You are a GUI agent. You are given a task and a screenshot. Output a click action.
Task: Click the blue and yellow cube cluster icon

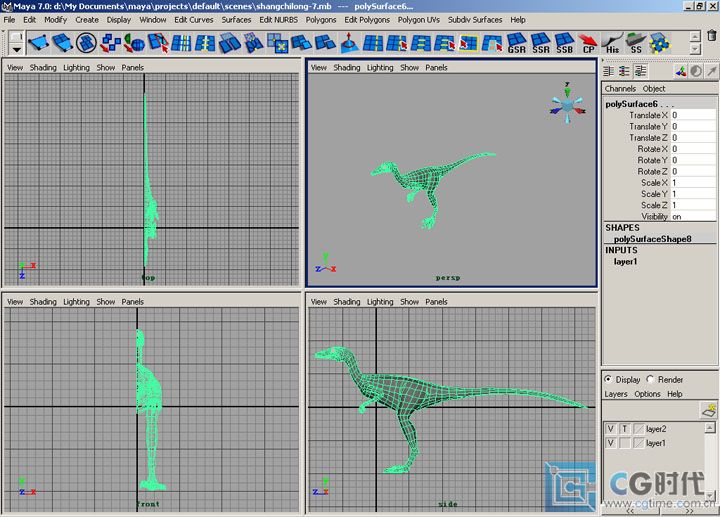[660, 43]
